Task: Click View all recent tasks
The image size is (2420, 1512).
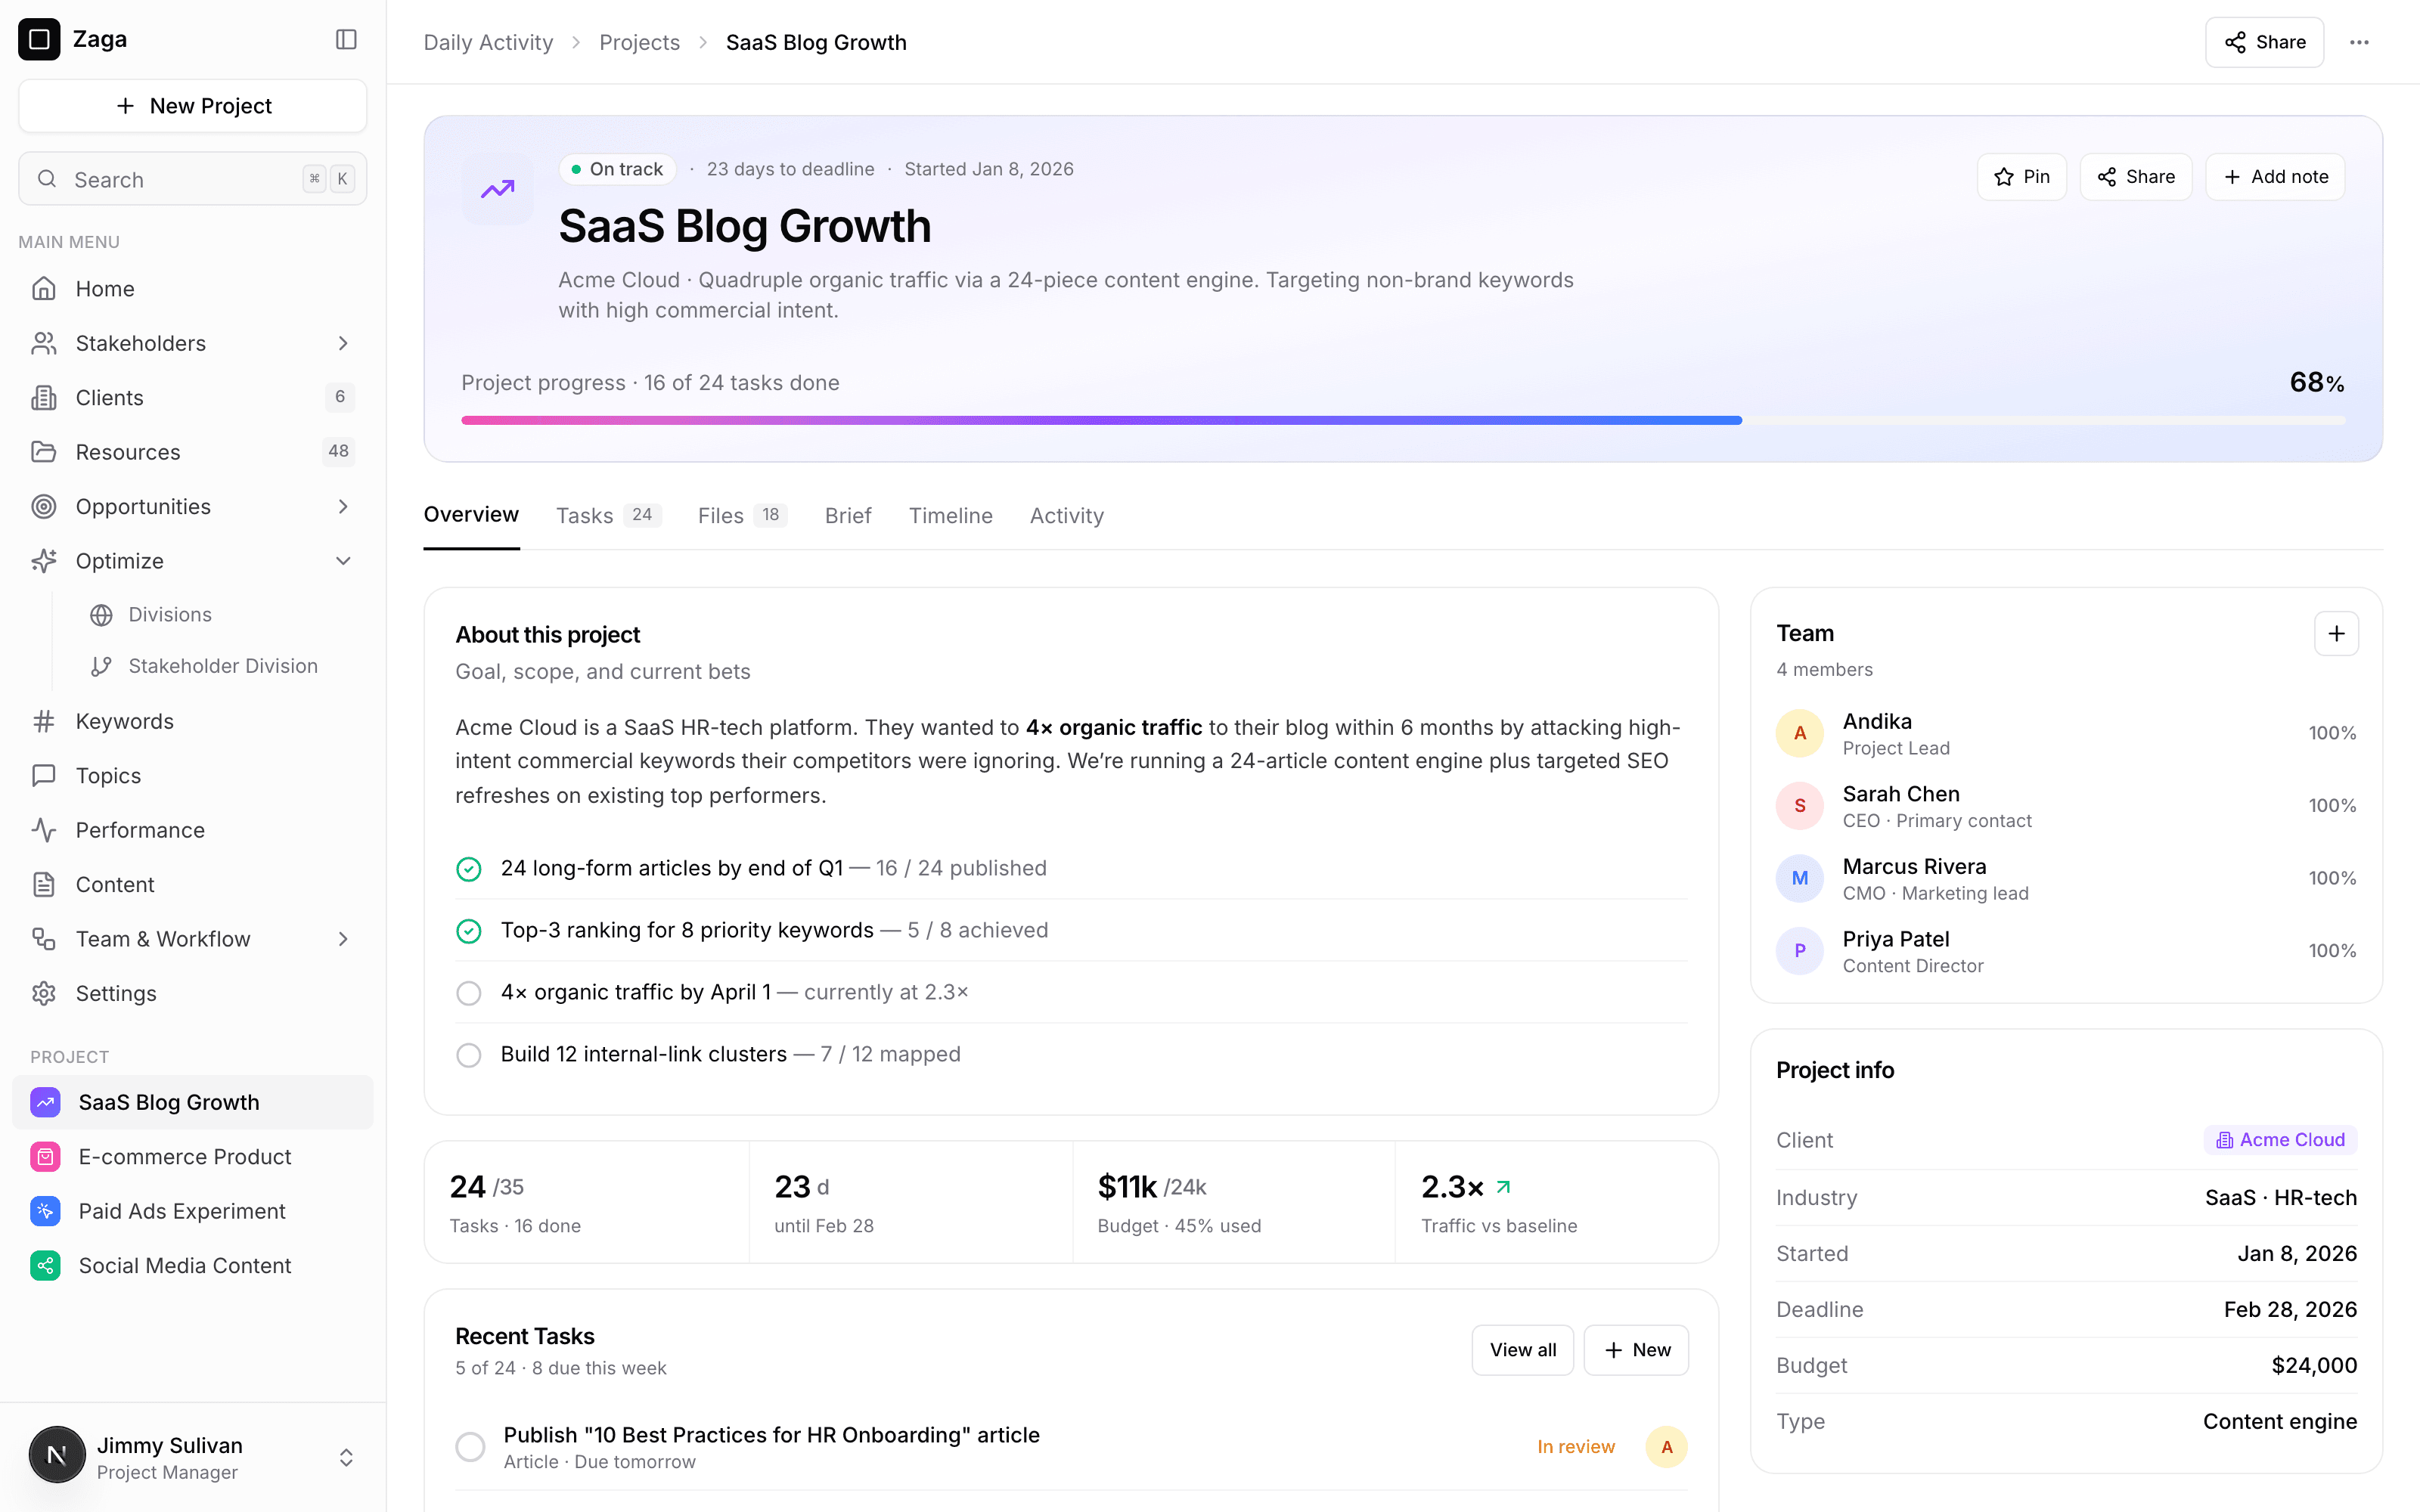Action: tap(1522, 1350)
